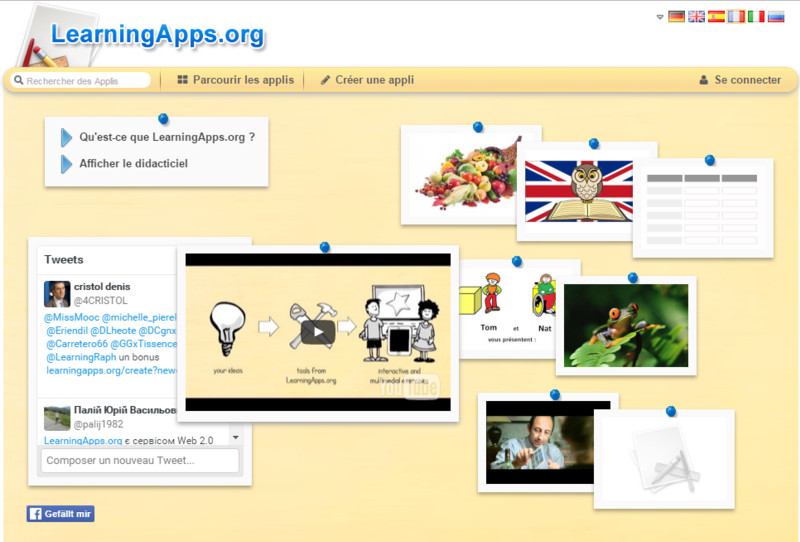Open cristol denis profile name
The height and width of the screenshot is (542, 800).
102,286
